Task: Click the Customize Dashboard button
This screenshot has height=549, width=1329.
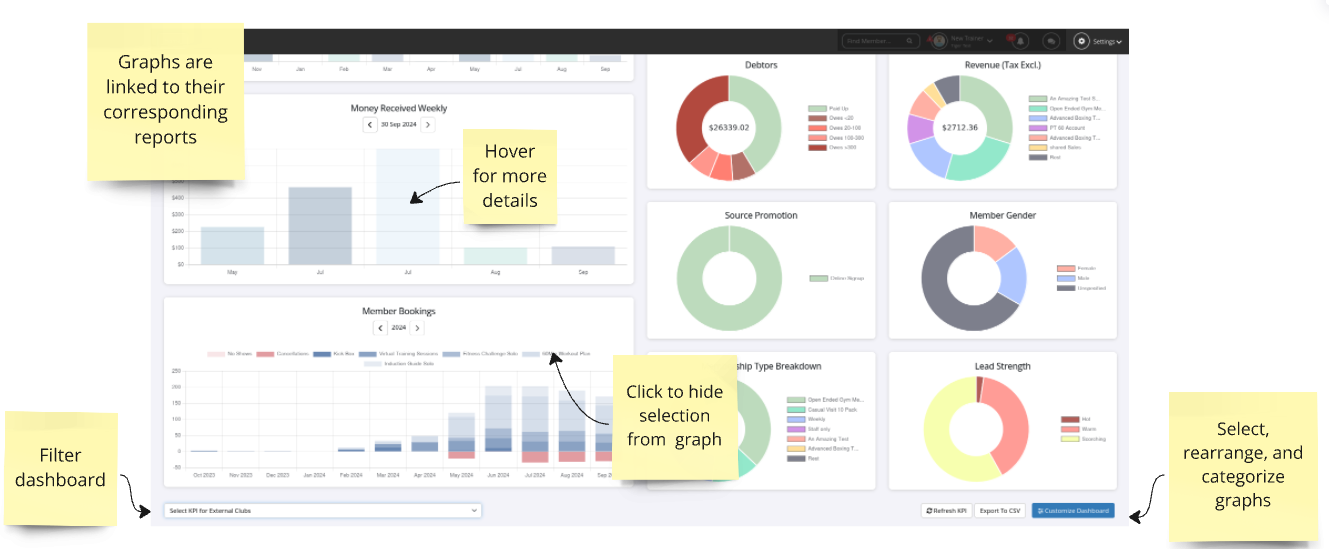Action: point(1073,511)
